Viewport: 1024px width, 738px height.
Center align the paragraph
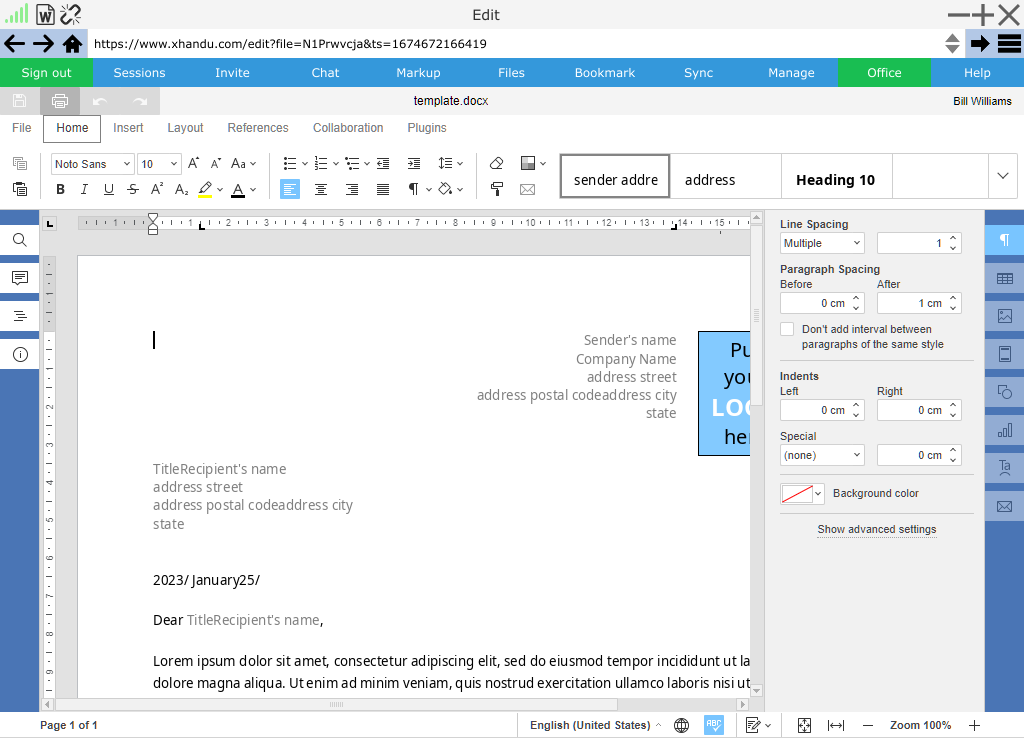321,189
